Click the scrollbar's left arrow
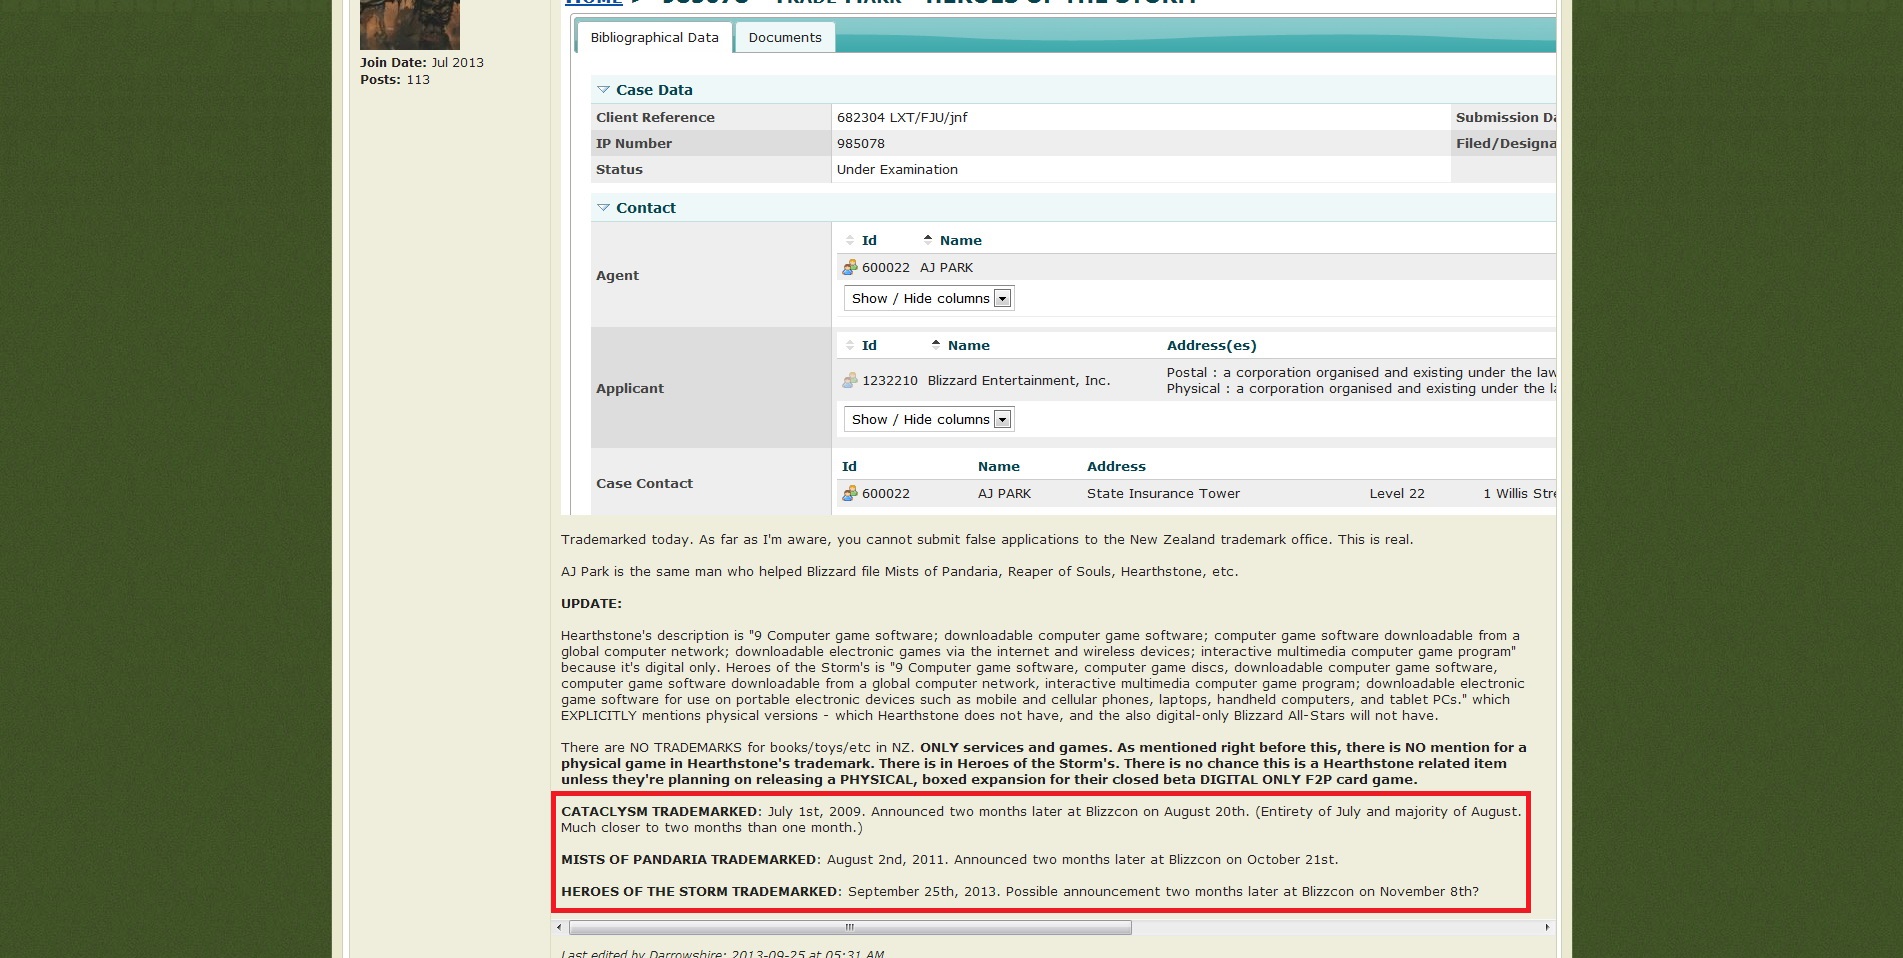The image size is (1903, 958). click(x=559, y=928)
